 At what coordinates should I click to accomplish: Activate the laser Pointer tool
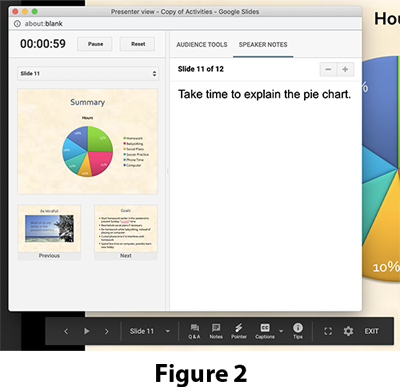tap(239, 331)
